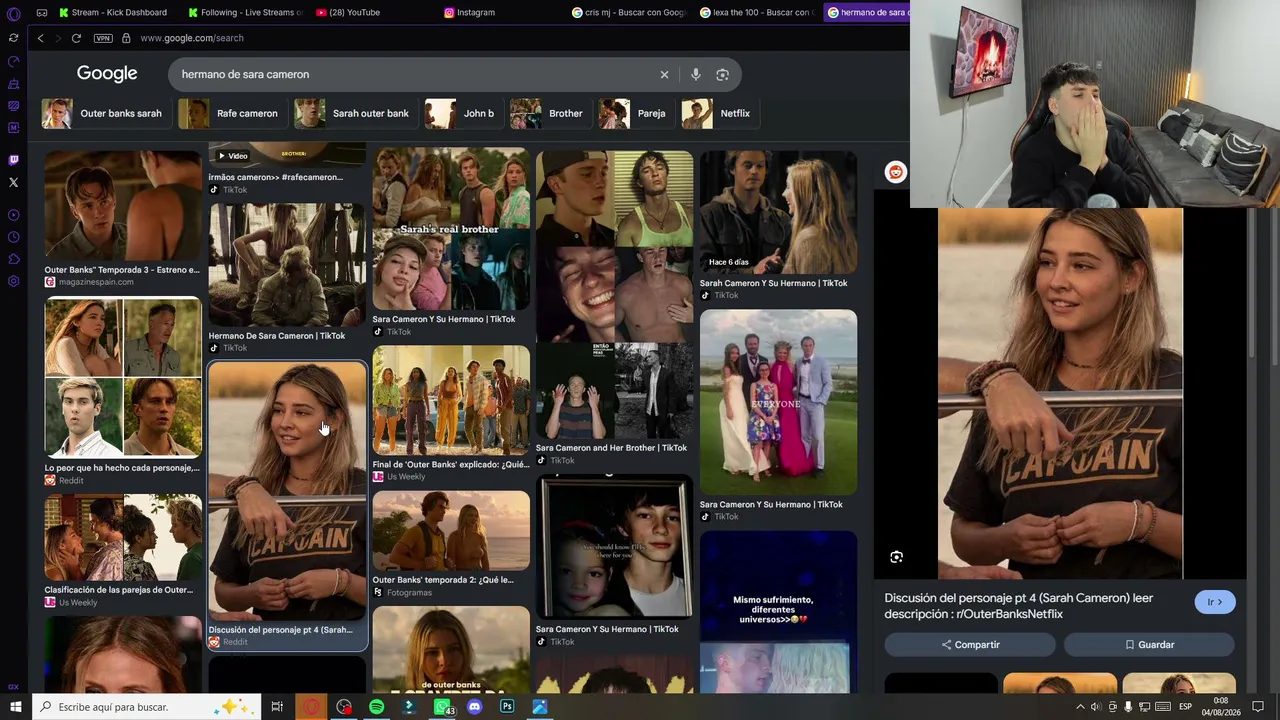Open the sidebar player icon
The width and height of the screenshot is (1280, 720).
13,215
